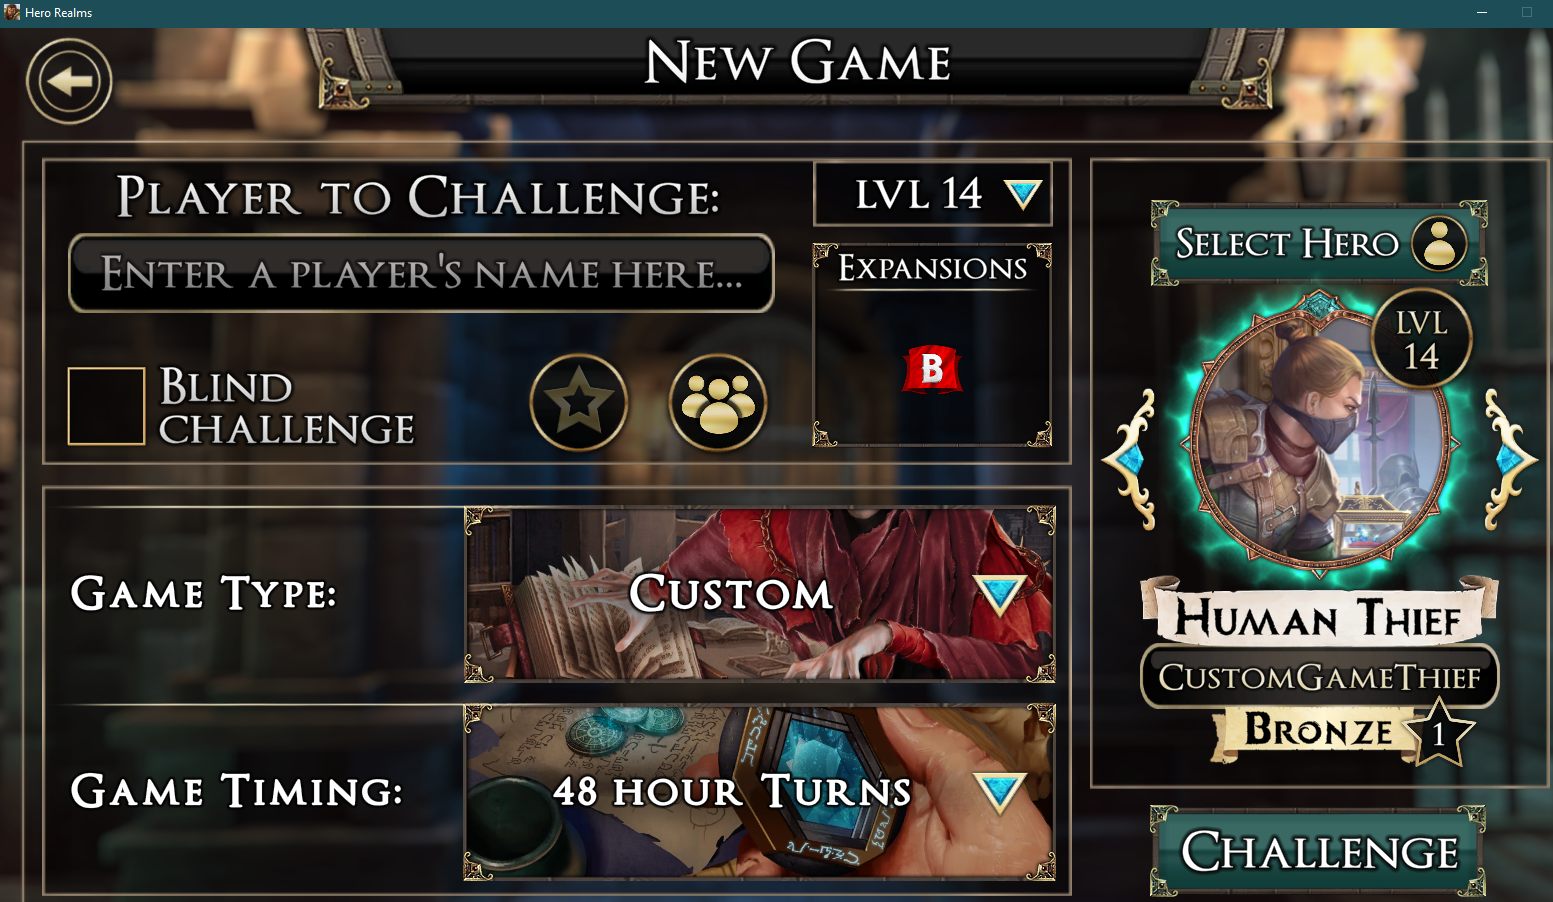
Task: Click the Challenge button
Action: [x=1318, y=852]
